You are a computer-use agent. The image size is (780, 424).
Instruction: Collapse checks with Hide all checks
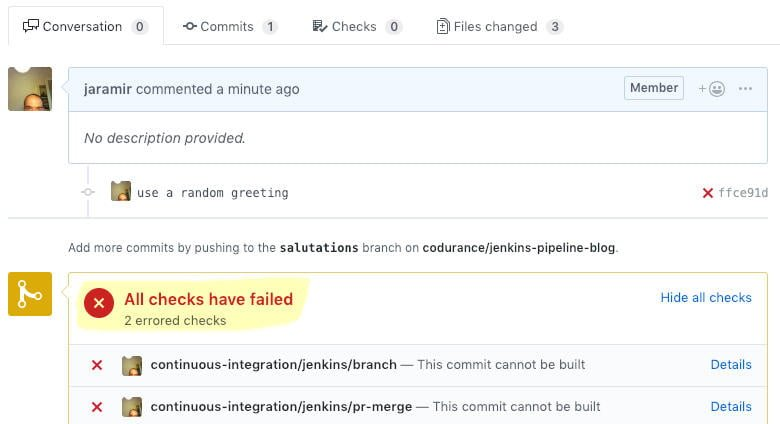[x=706, y=298]
